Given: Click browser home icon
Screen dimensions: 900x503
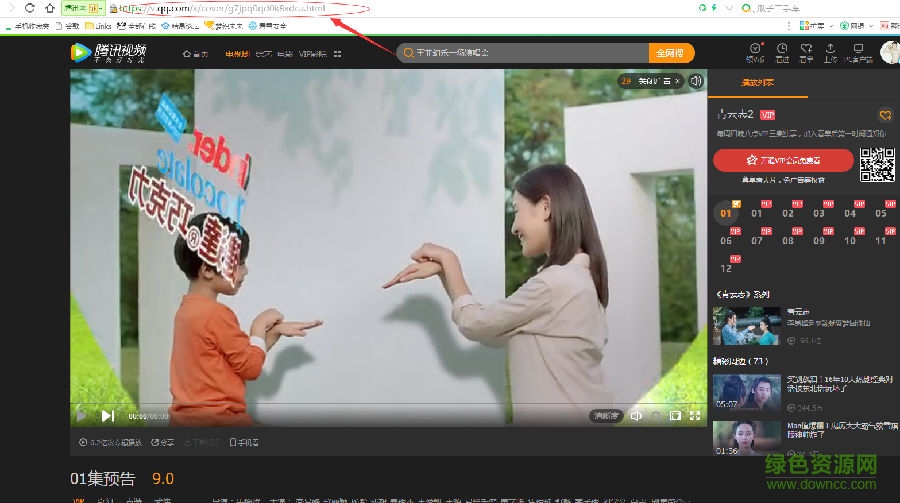Looking at the screenshot, I should (50, 8).
